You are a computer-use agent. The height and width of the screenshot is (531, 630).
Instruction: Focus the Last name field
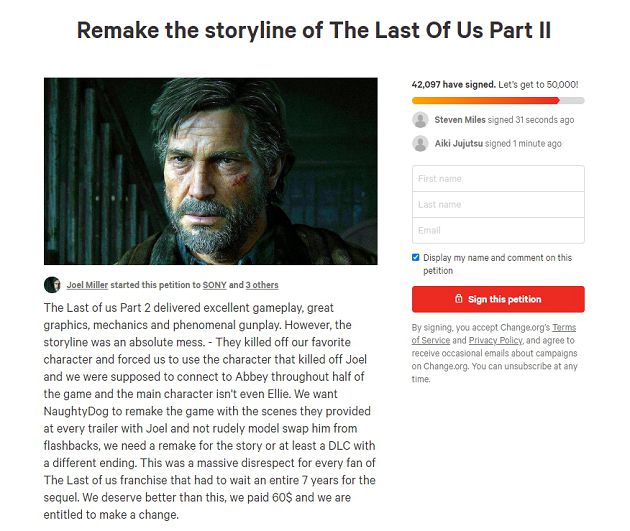[x=498, y=205]
